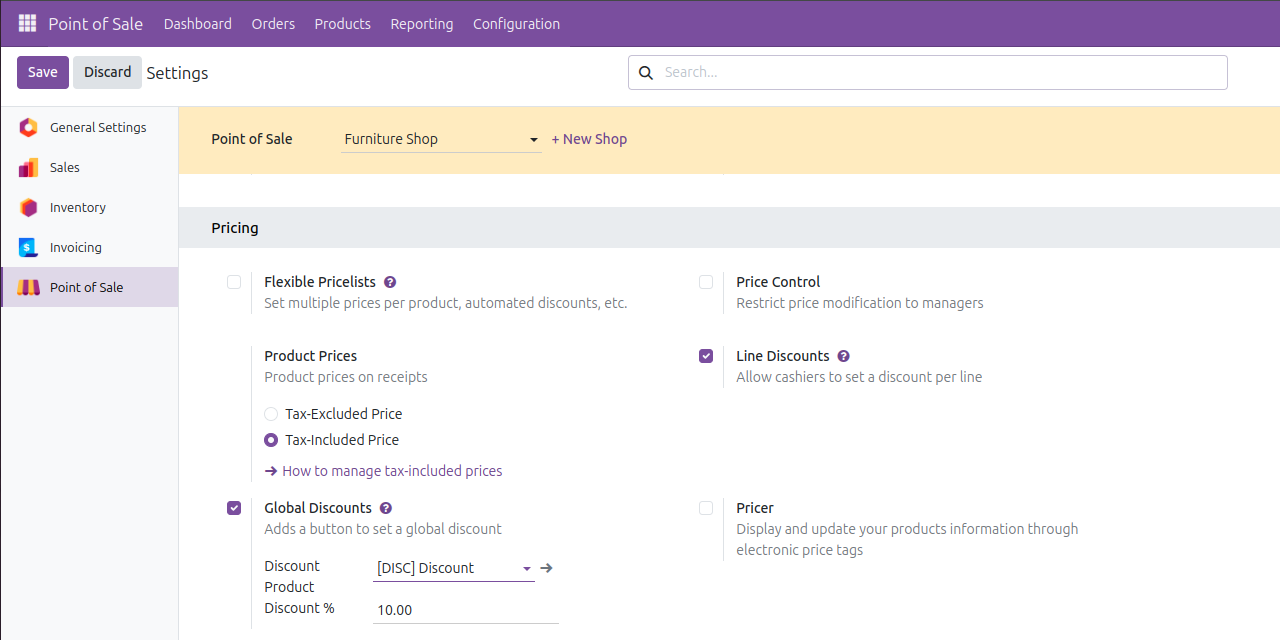Open the apps grid icon
This screenshot has width=1280, height=640.
(25, 23)
